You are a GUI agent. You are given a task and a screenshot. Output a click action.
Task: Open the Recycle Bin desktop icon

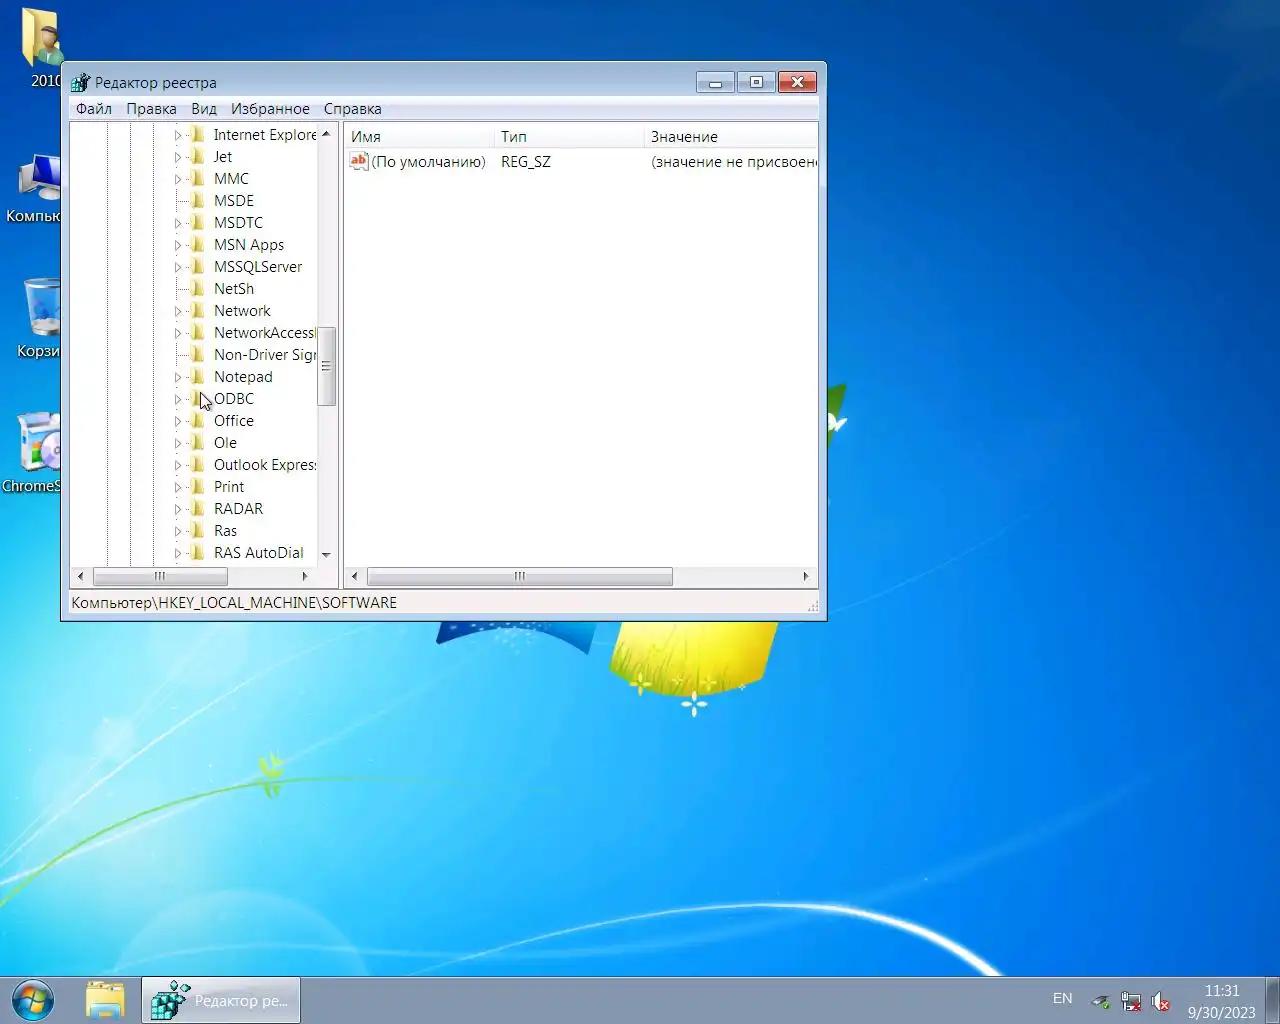coord(40,318)
